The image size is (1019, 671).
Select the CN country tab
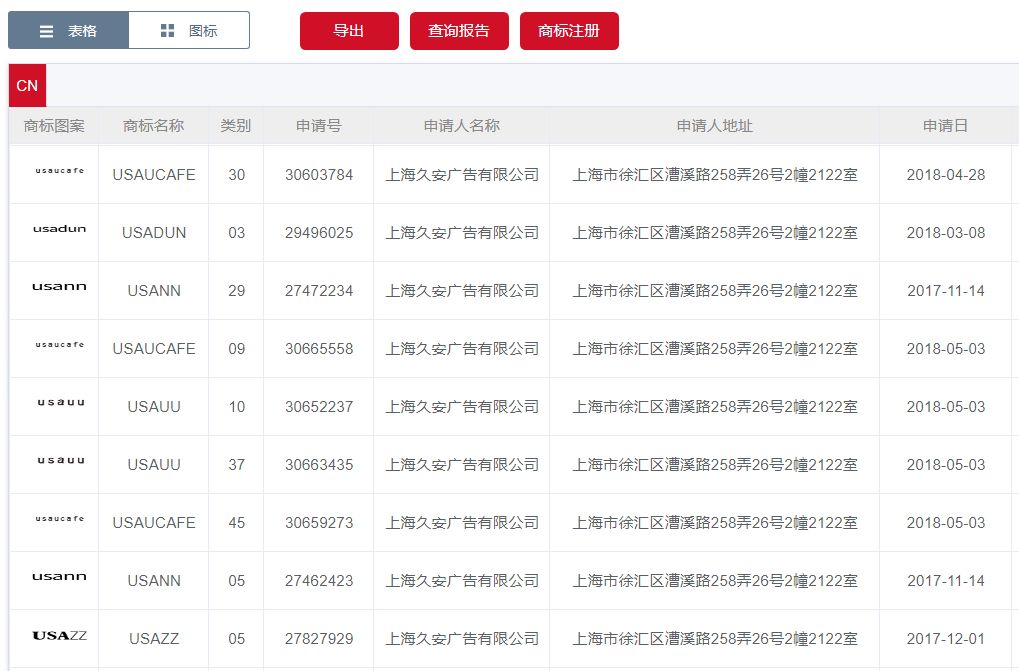(27, 86)
